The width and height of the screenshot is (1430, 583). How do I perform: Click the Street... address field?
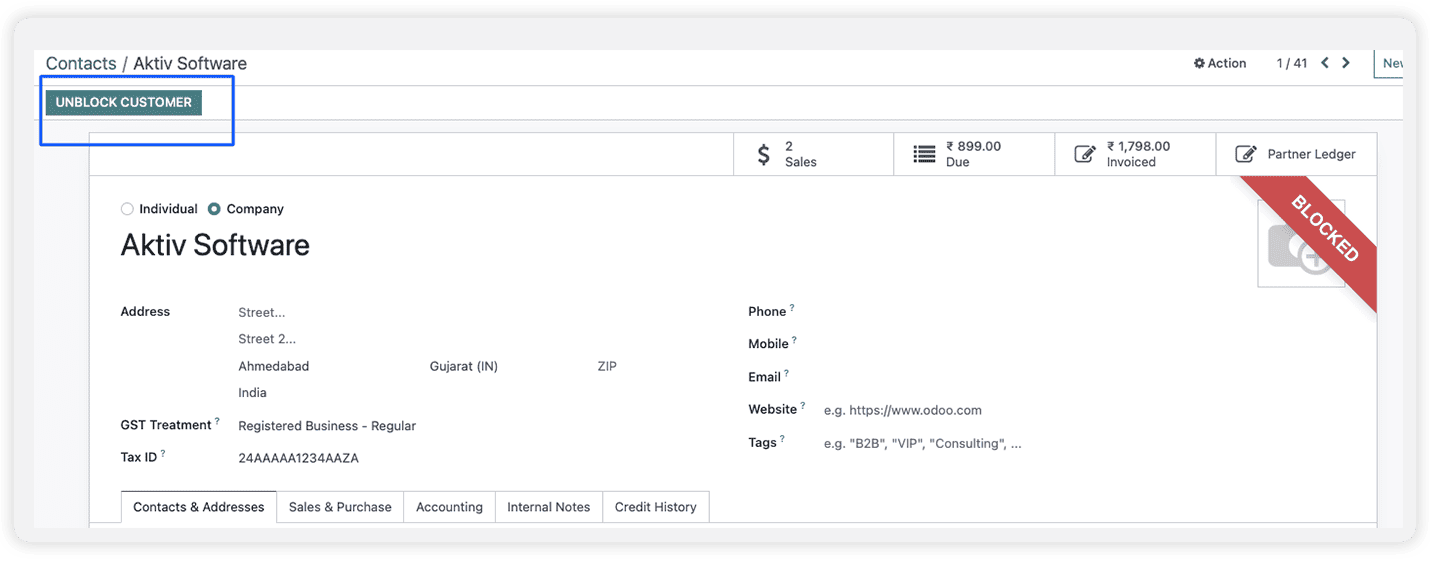click(262, 313)
